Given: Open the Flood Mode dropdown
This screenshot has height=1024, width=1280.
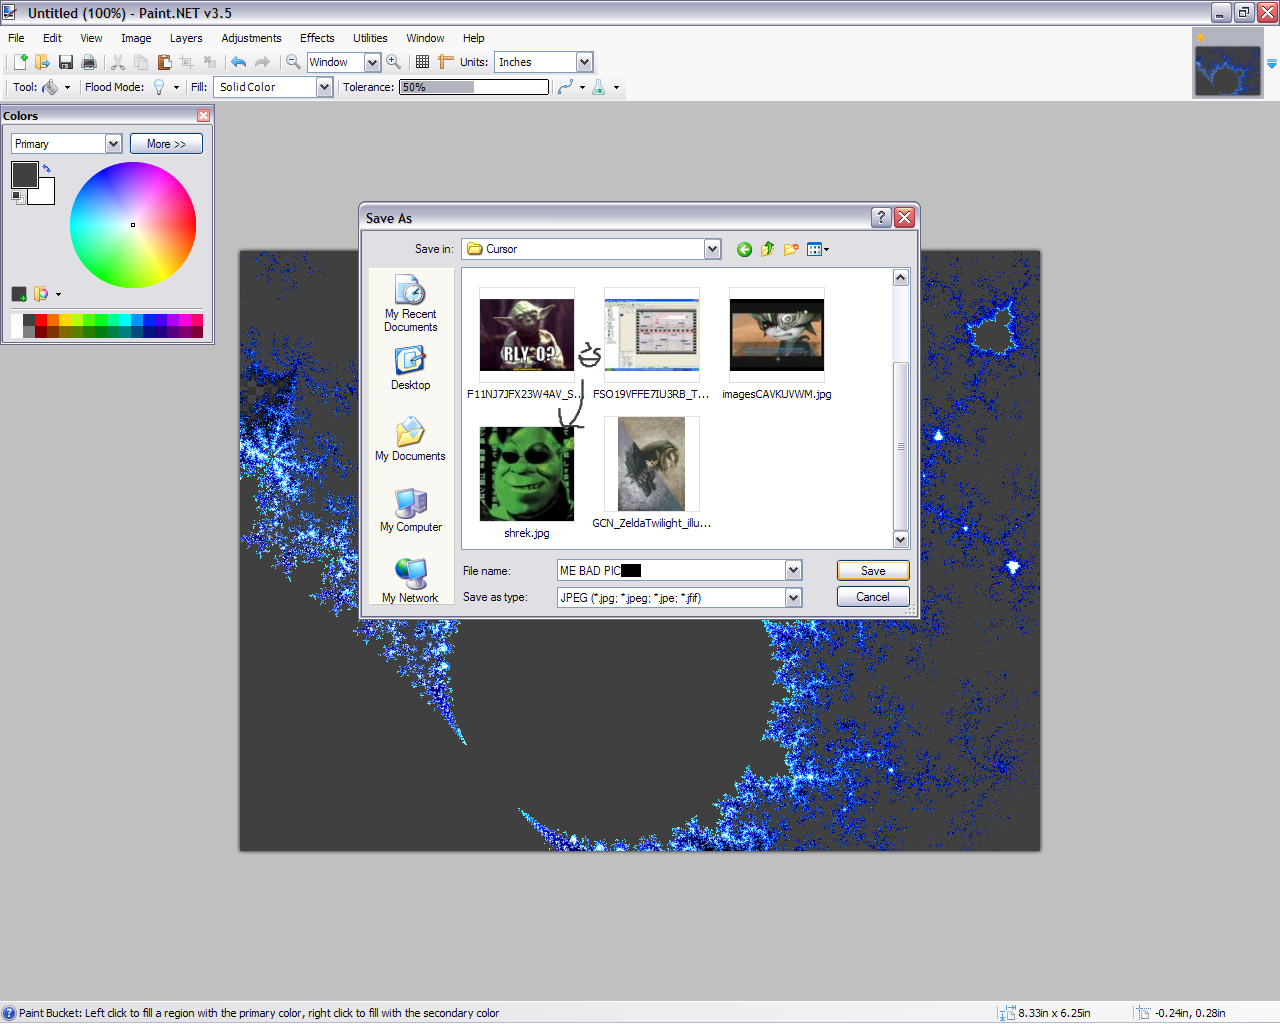Looking at the screenshot, I should coord(165,87).
